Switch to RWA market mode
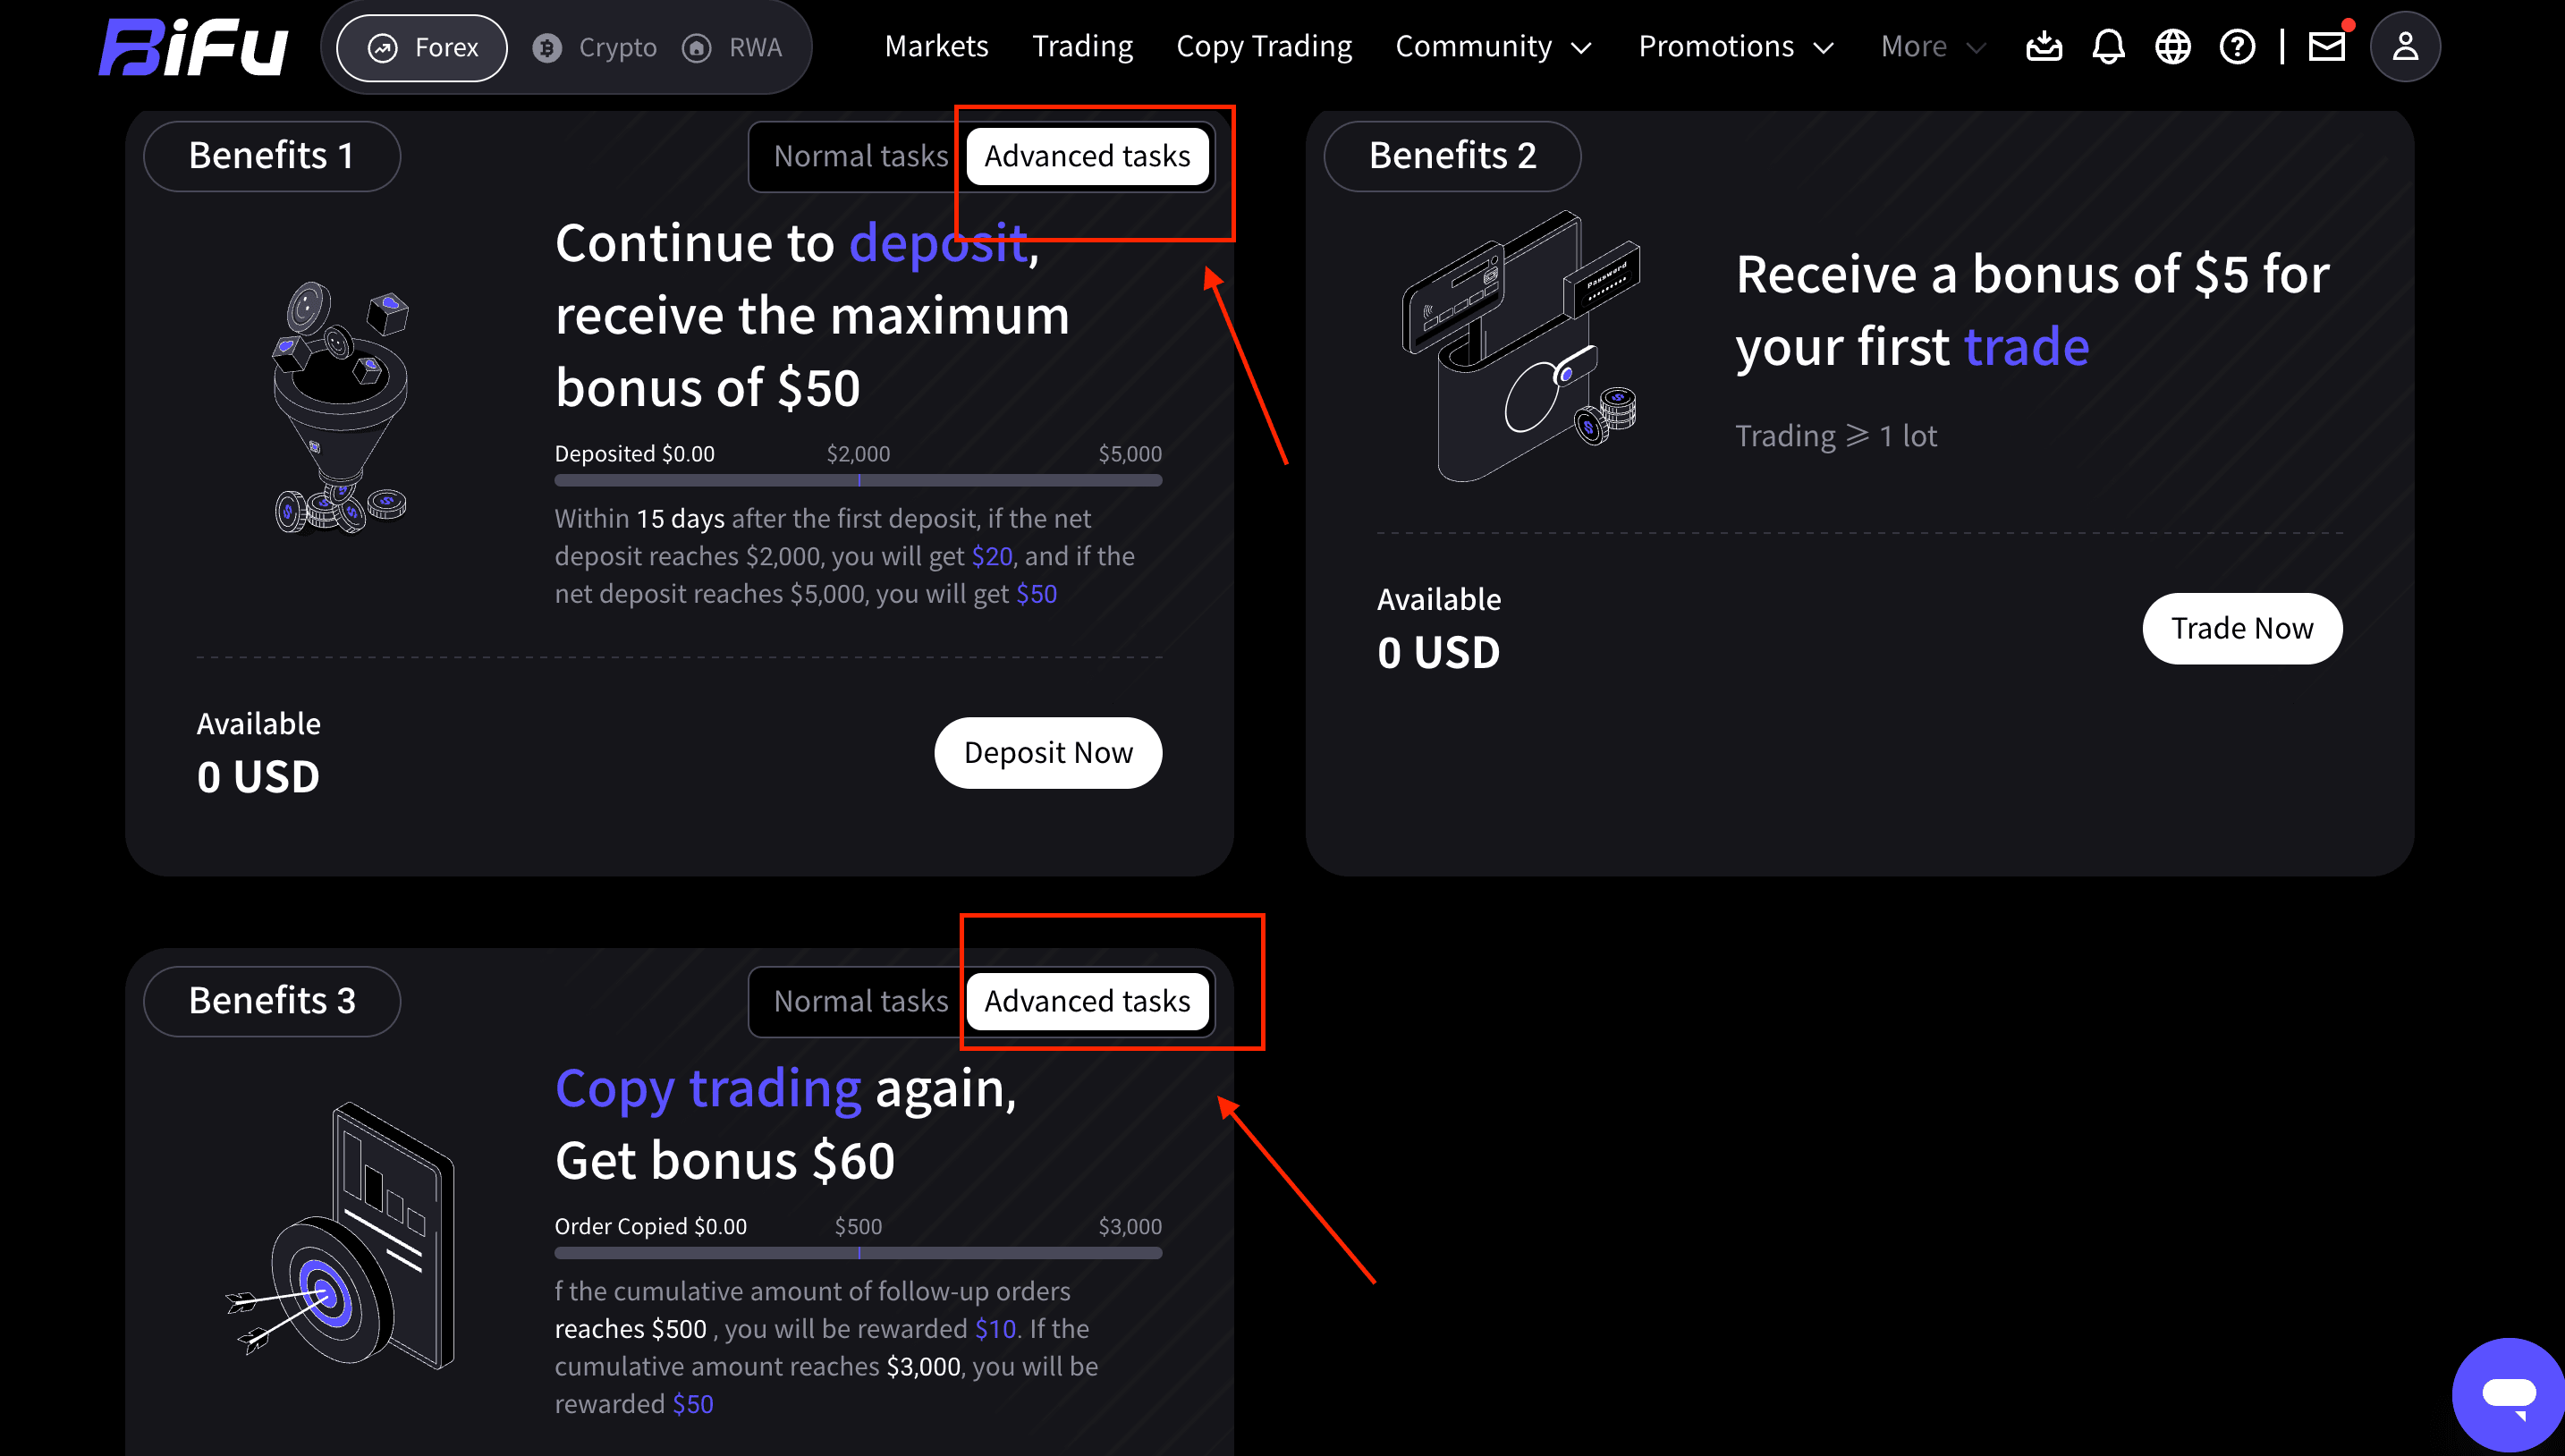 733,48
